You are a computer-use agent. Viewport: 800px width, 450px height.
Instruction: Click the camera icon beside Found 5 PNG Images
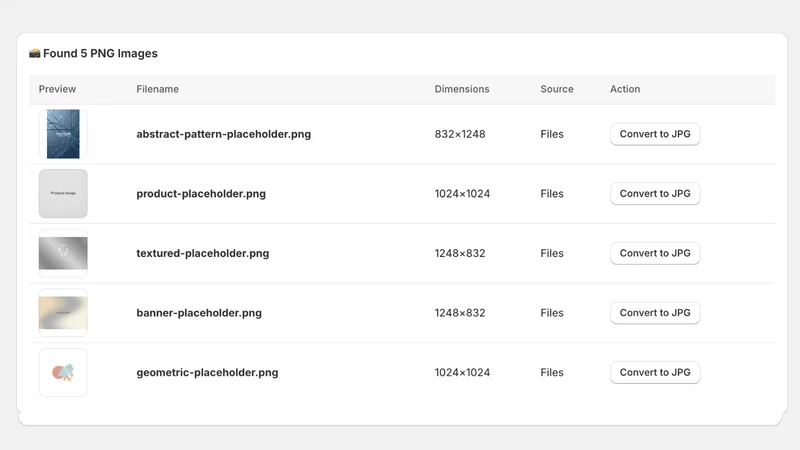[x=35, y=53]
